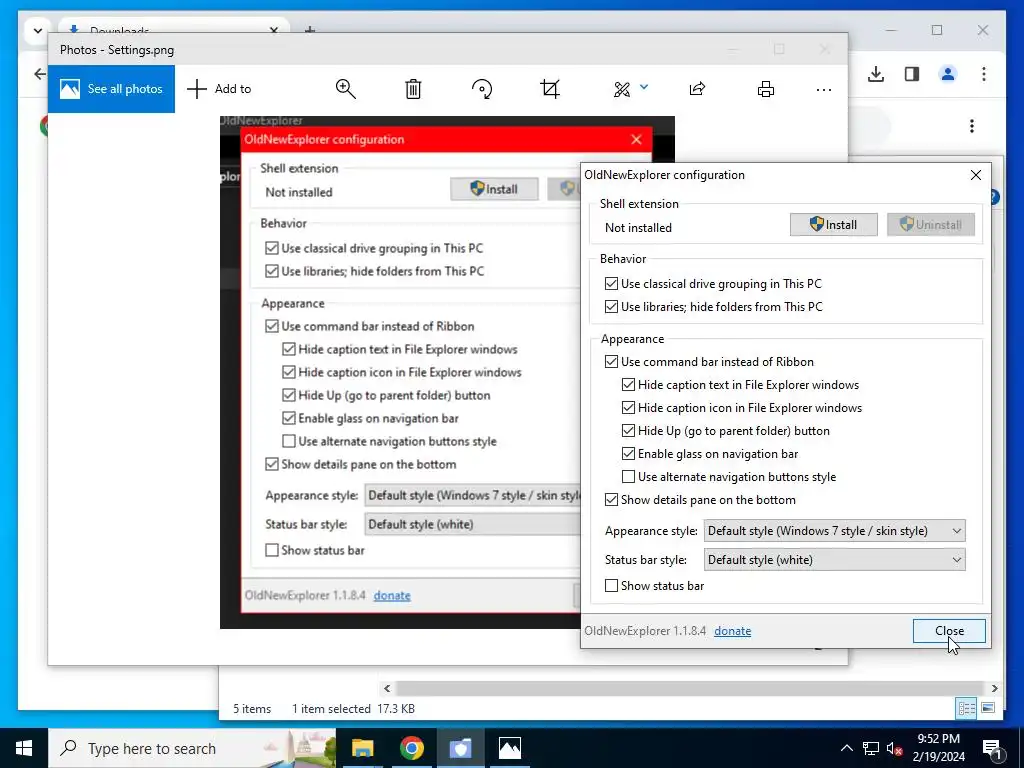
Task: Open Edit & Create tools icon in Photos
Action: 622,89
